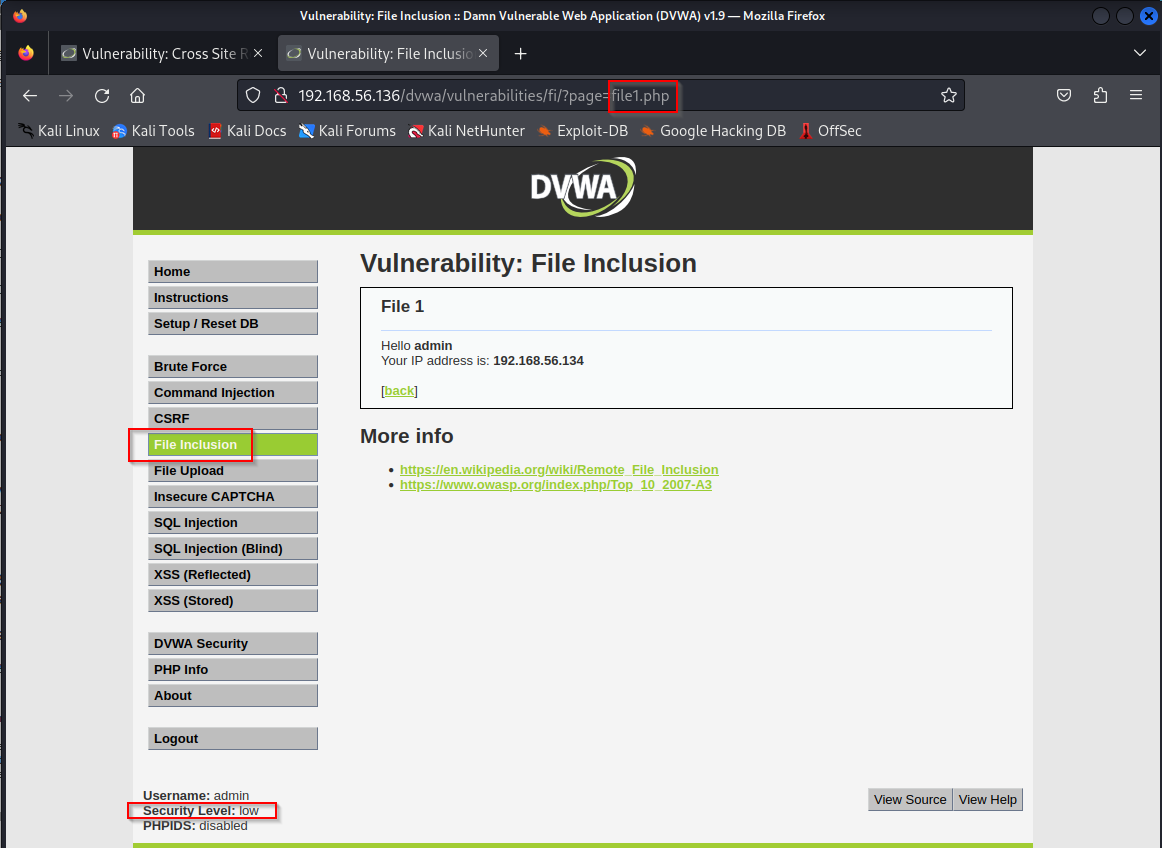Open Insecure CAPTCHA page

click(x=233, y=496)
